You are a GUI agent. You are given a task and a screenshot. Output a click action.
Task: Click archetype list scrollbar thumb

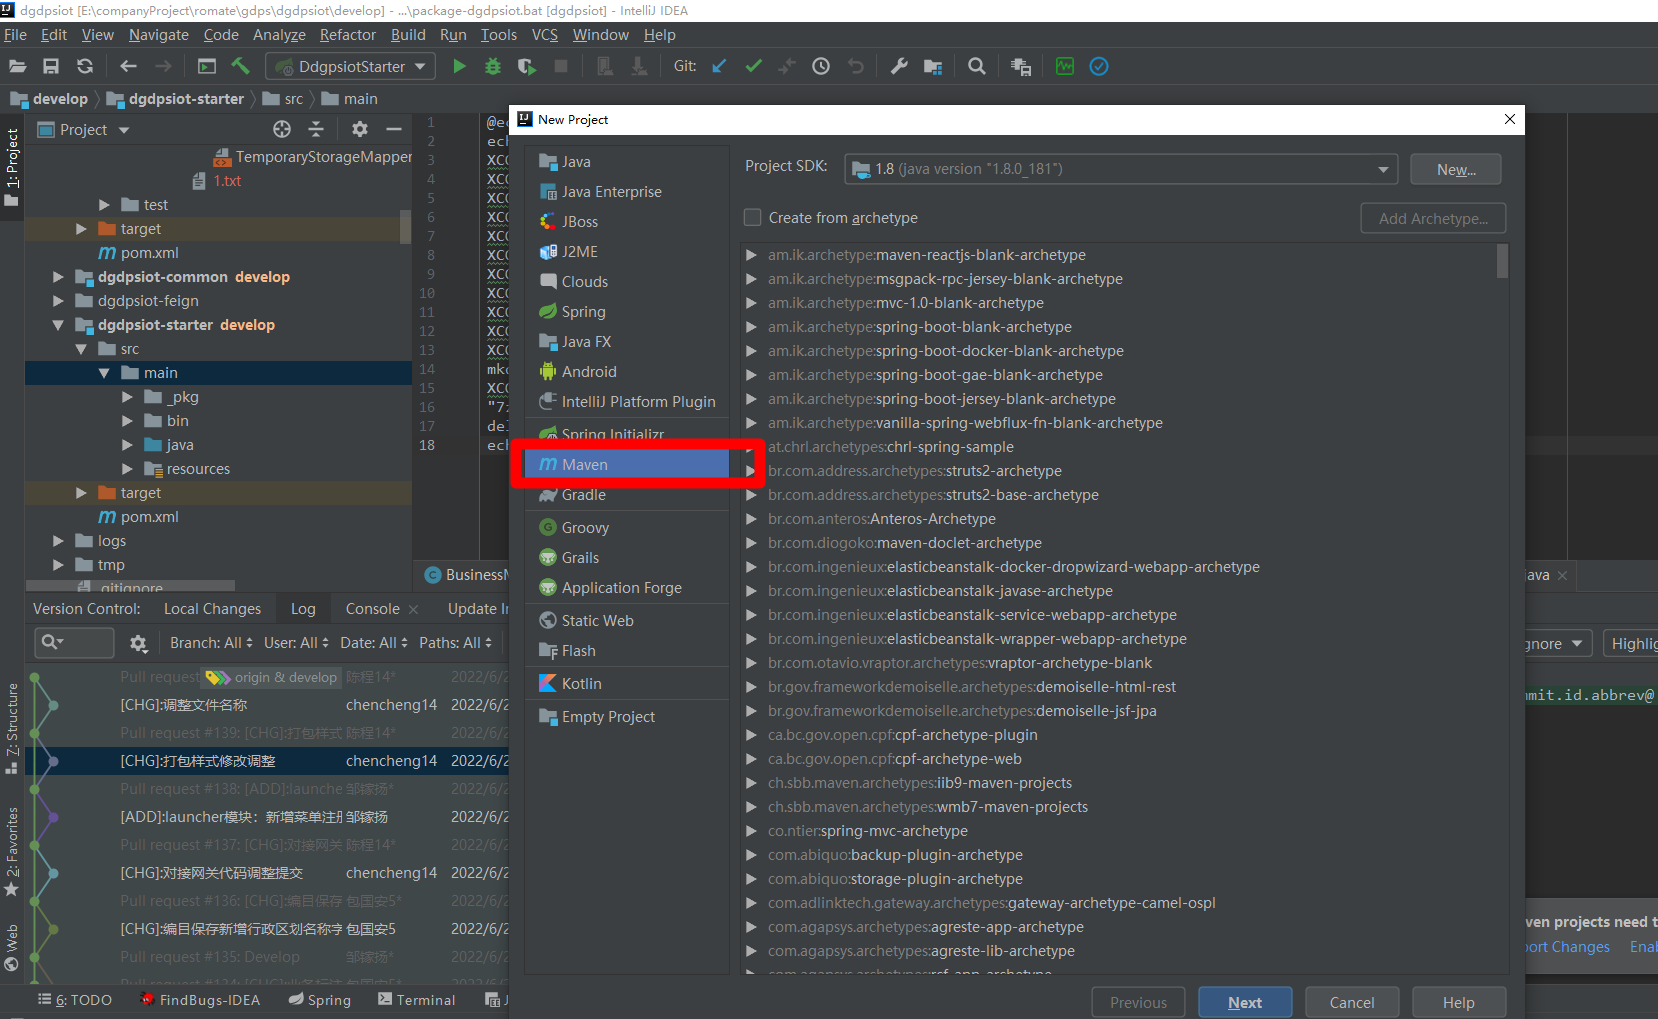pyautogui.click(x=1502, y=261)
